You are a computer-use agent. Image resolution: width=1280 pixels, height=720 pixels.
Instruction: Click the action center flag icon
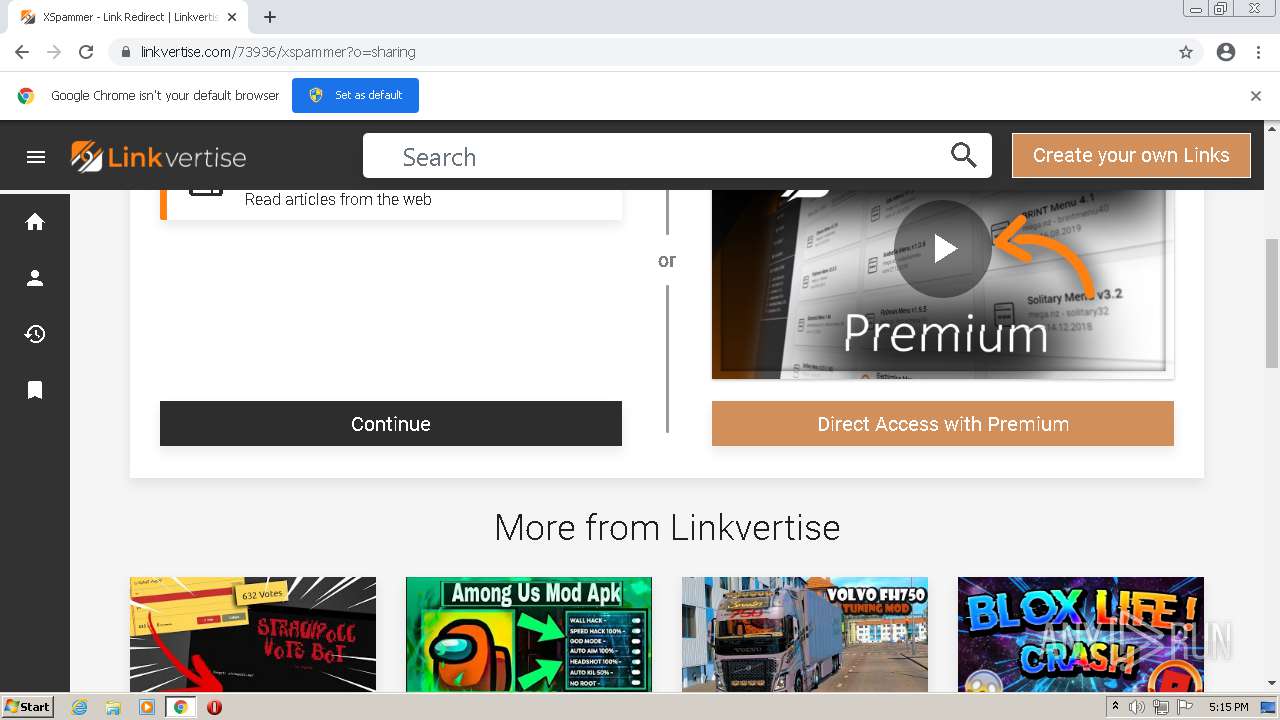(x=1185, y=707)
